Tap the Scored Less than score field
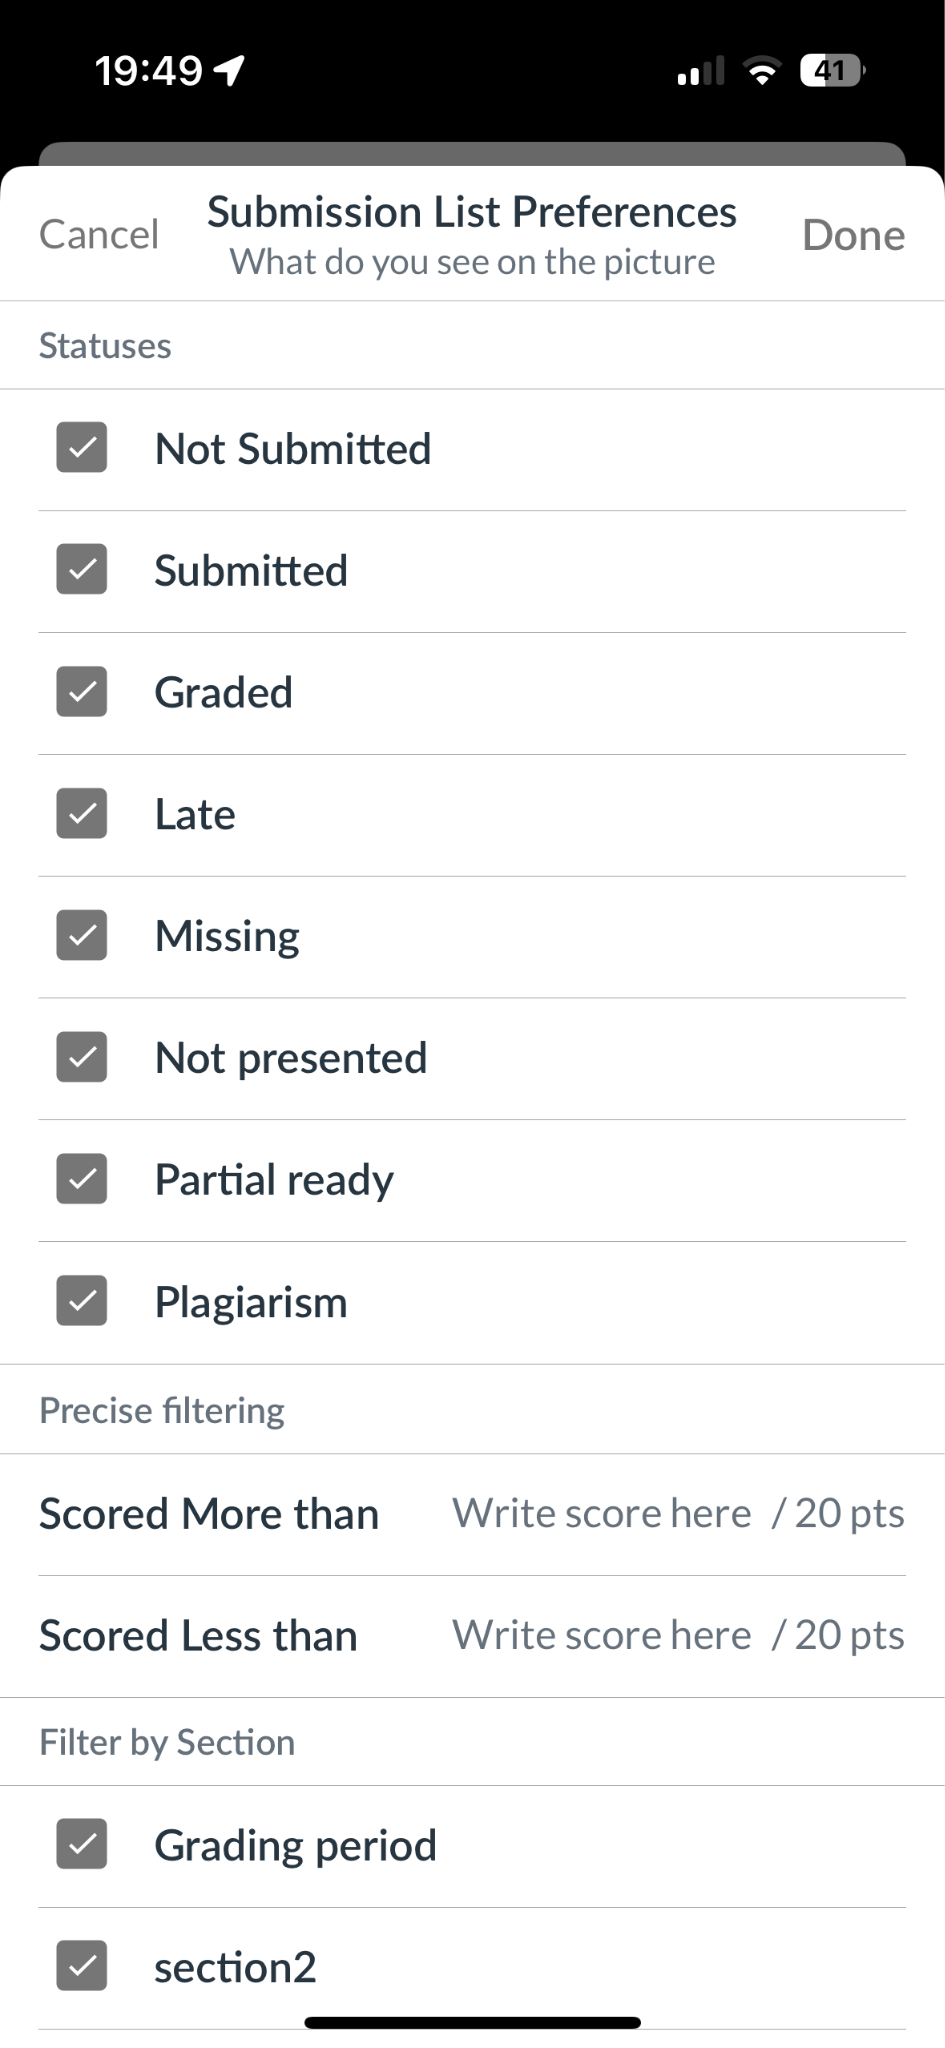This screenshot has height=2048, width=945. tap(602, 1636)
